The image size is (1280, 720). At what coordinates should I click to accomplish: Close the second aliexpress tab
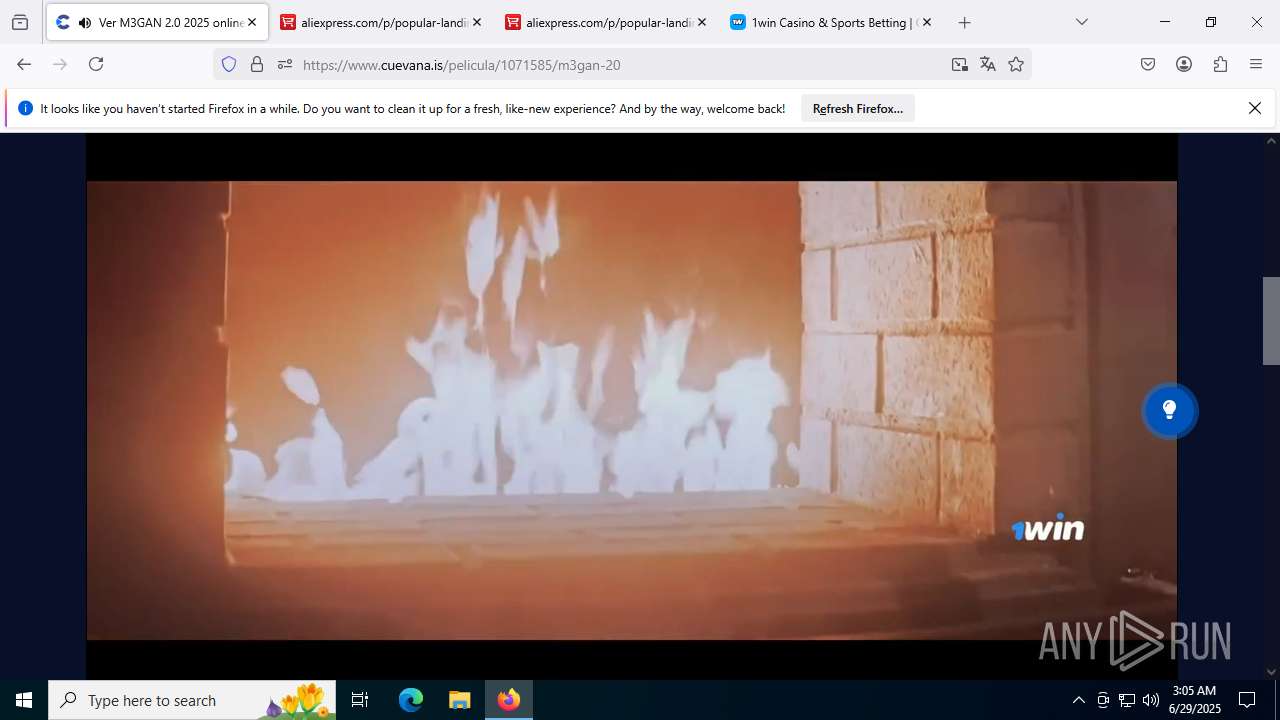702,22
